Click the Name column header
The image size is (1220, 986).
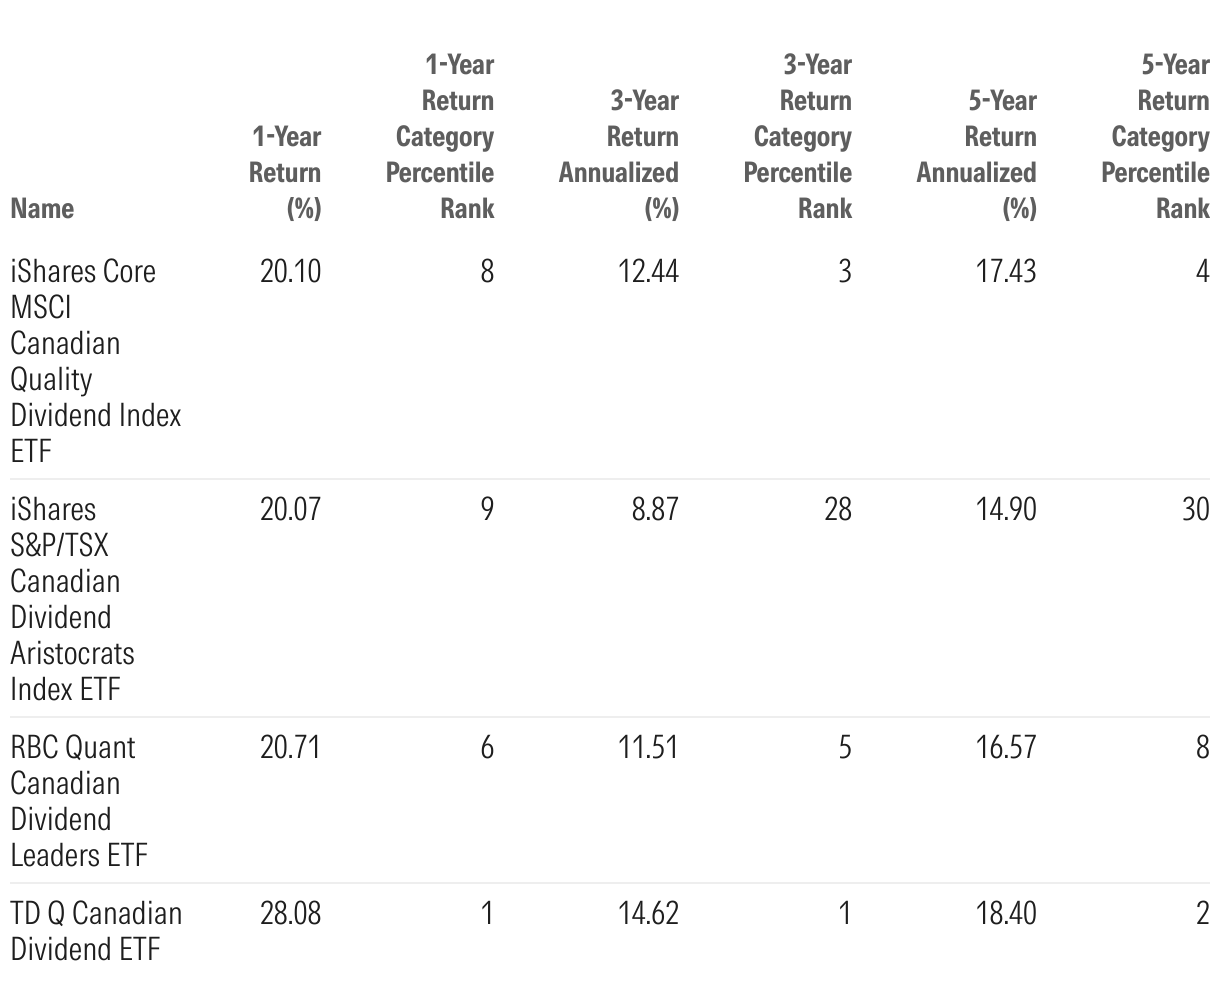pyautogui.click(x=42, y=208)
